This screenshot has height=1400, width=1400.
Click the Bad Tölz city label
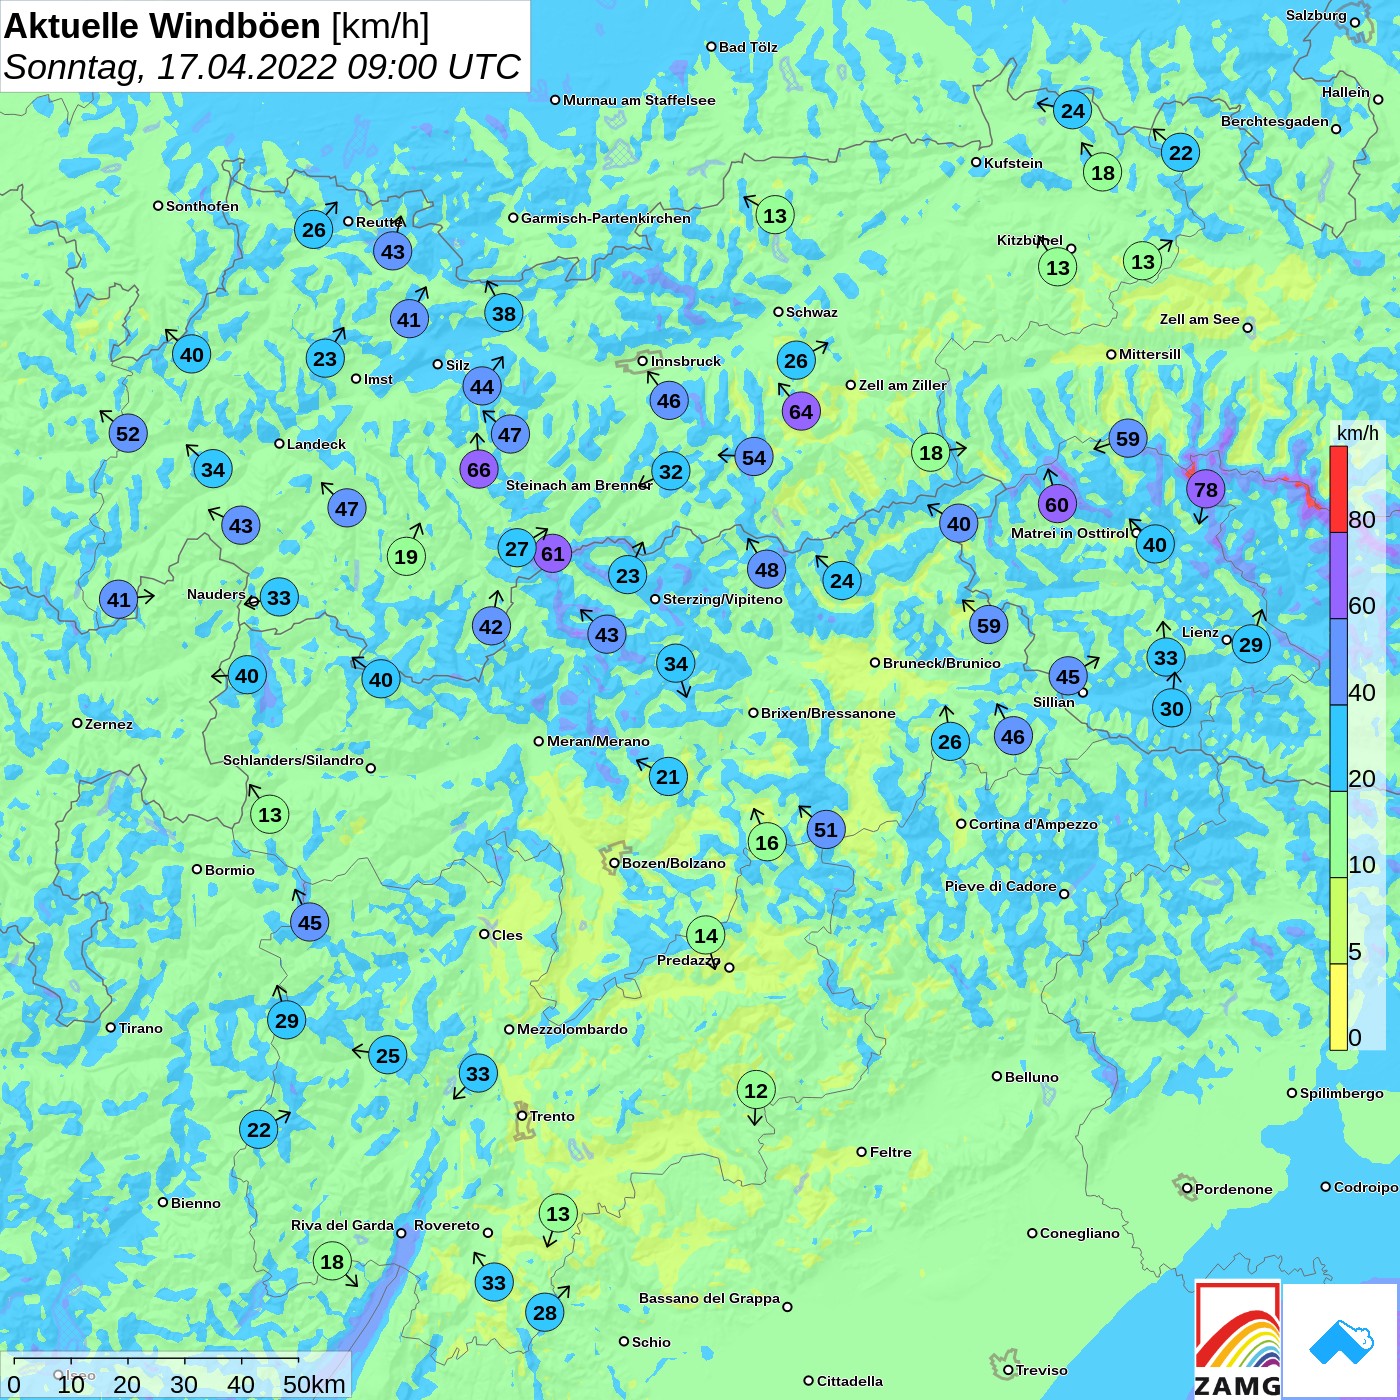[748, 47]
